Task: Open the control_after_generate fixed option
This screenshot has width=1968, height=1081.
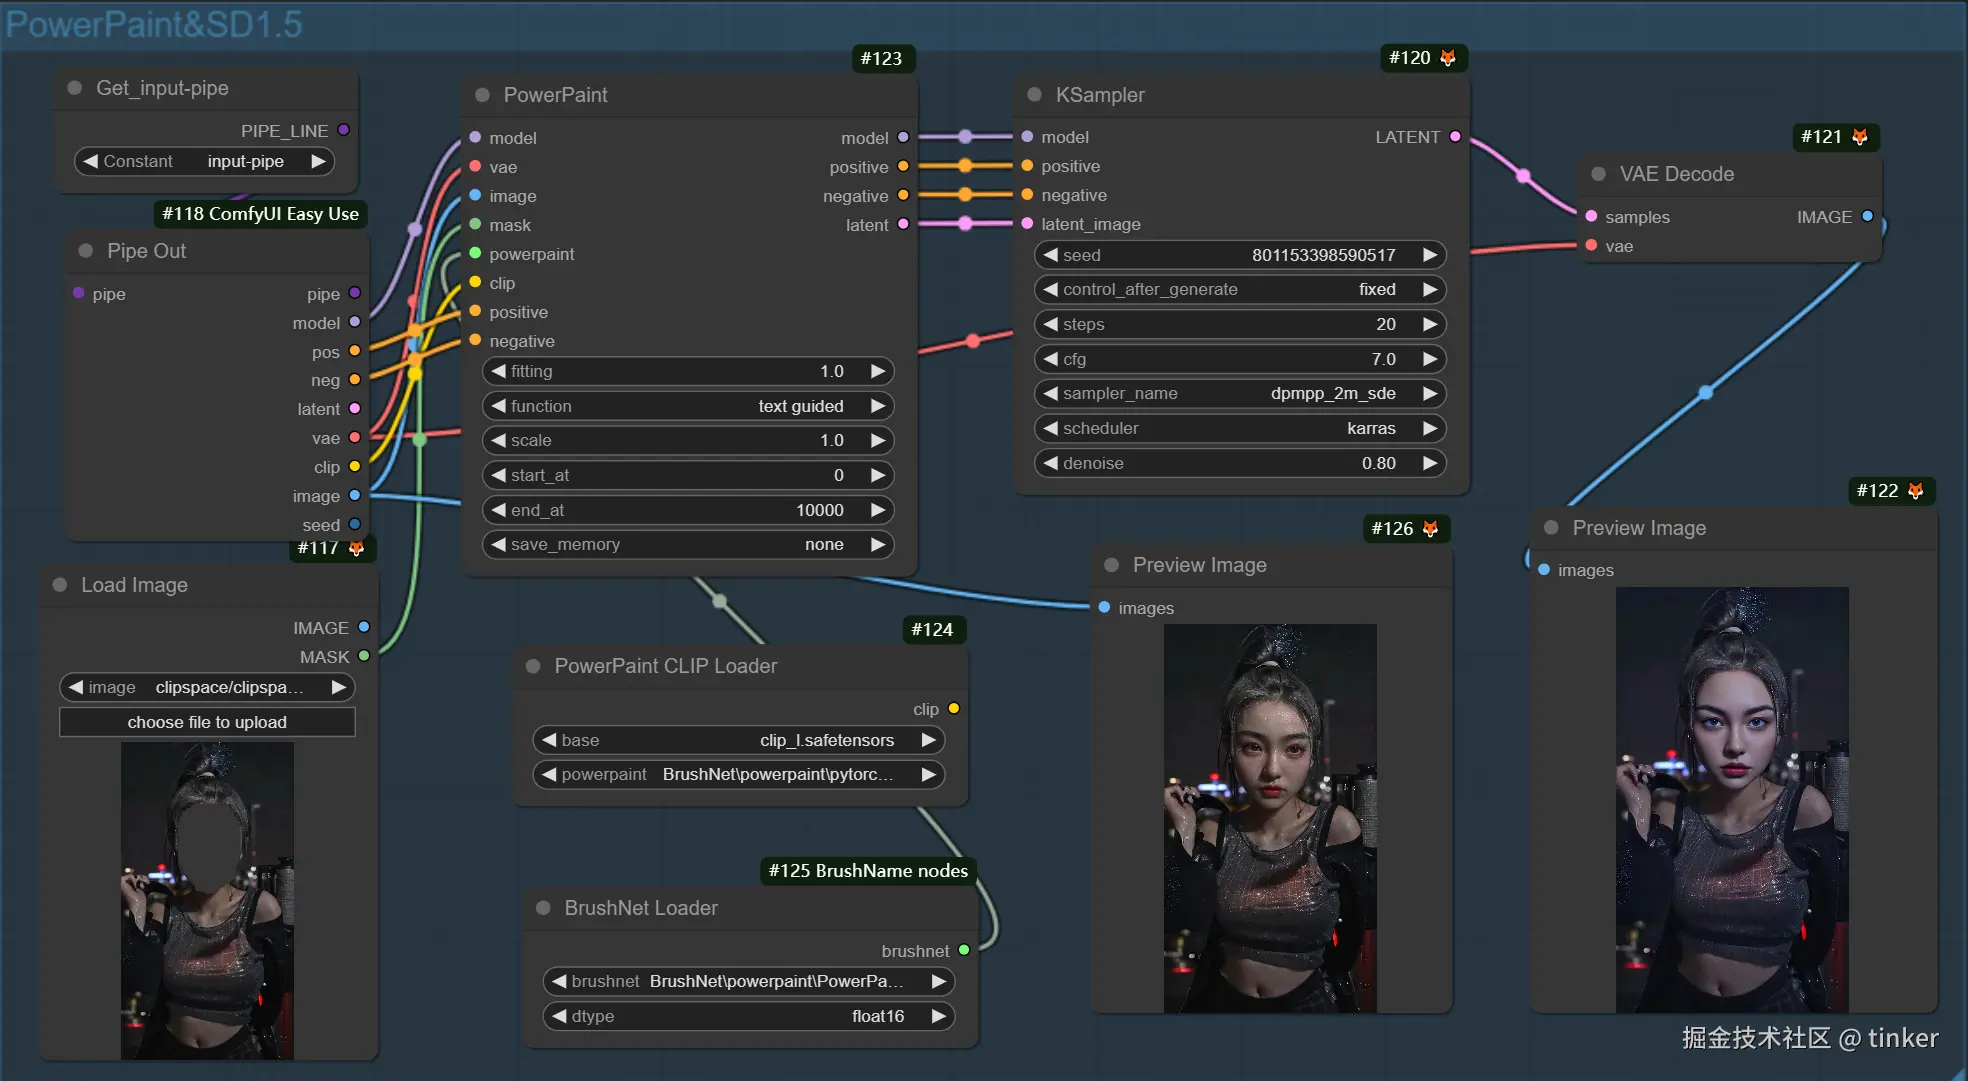Action: pyautogui.click(x=1239, y=290)
